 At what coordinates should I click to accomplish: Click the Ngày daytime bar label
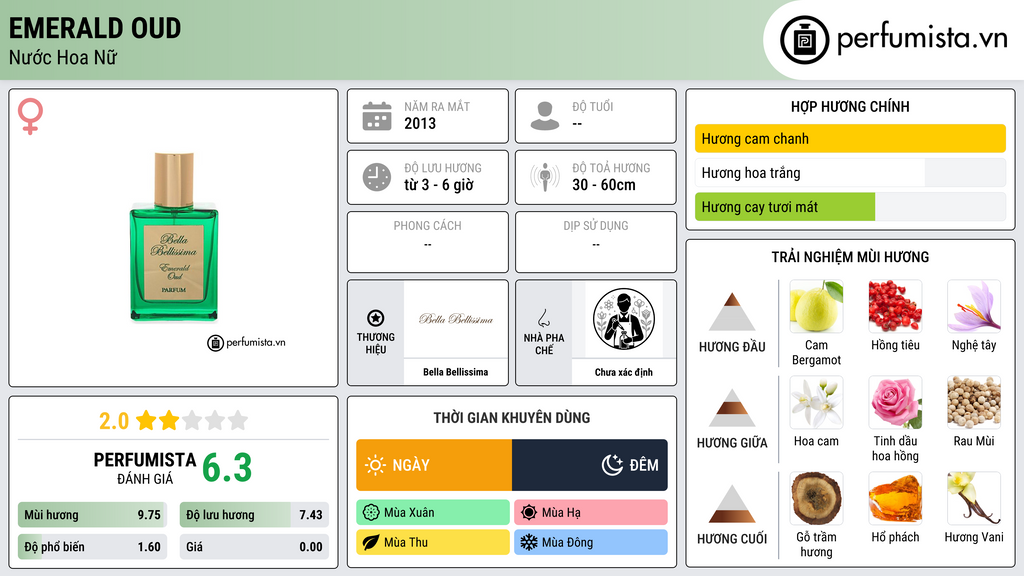click(x=411, y=465)
